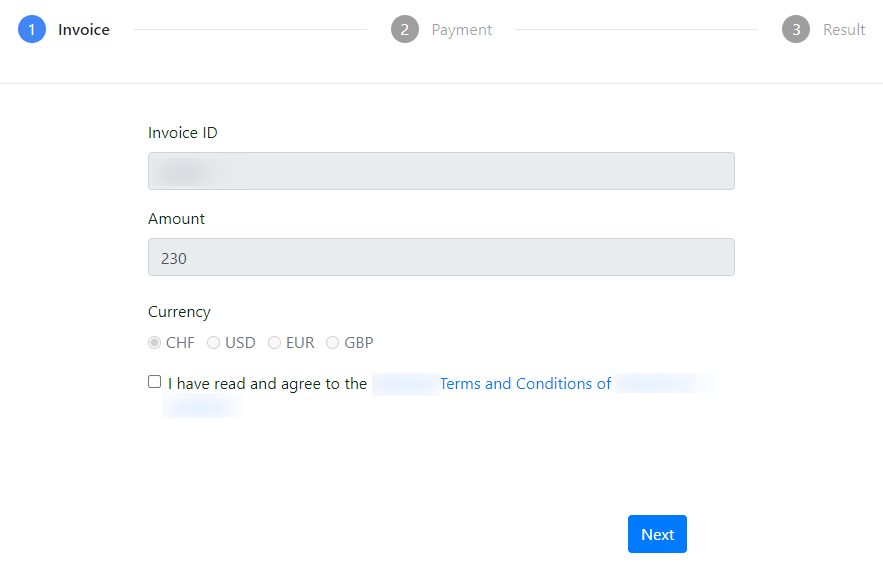
Task: Open the Terms and Conditions link
Action: click(525, 384)
